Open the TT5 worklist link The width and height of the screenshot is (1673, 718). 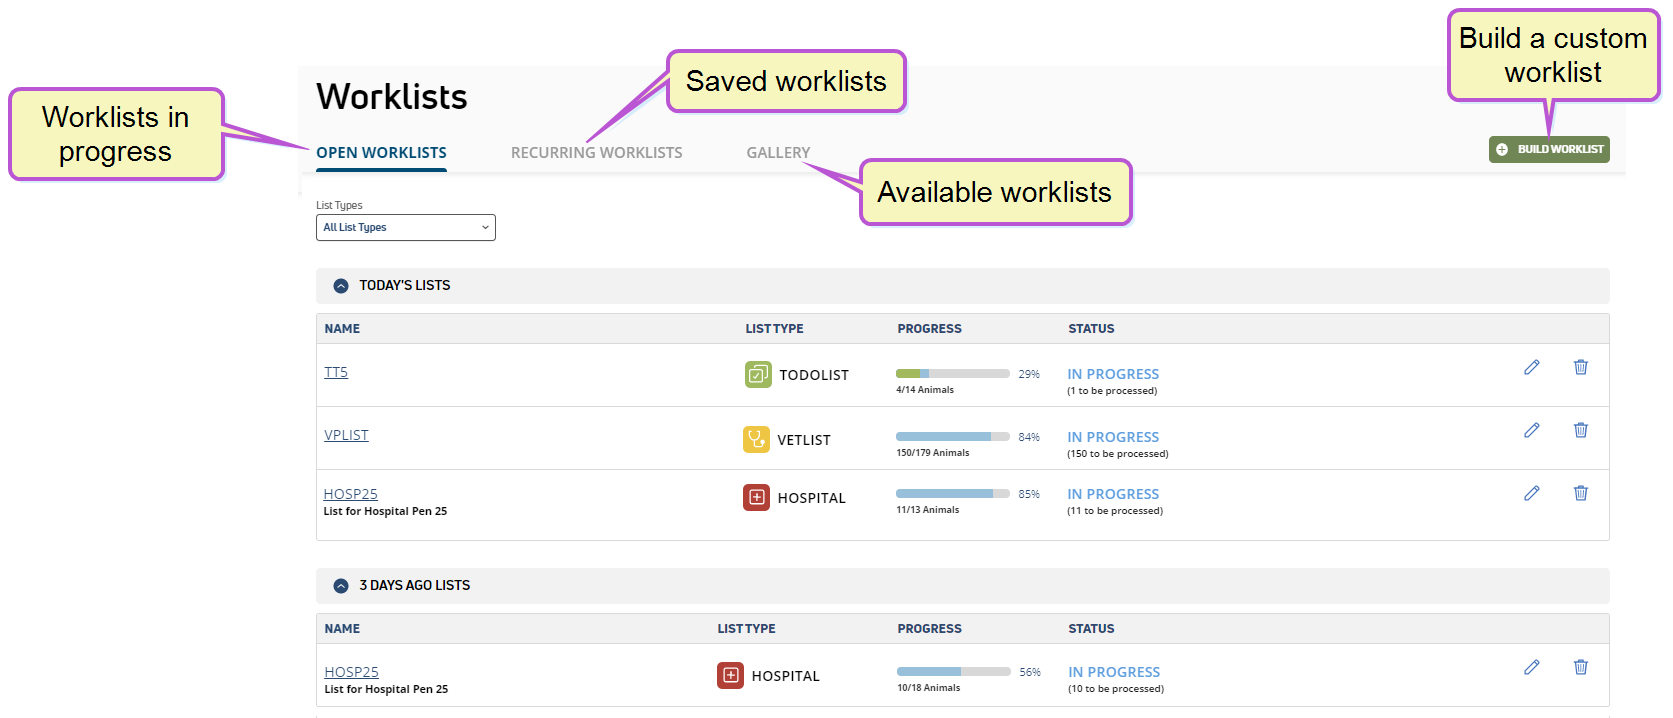click(x=336, y=372)
